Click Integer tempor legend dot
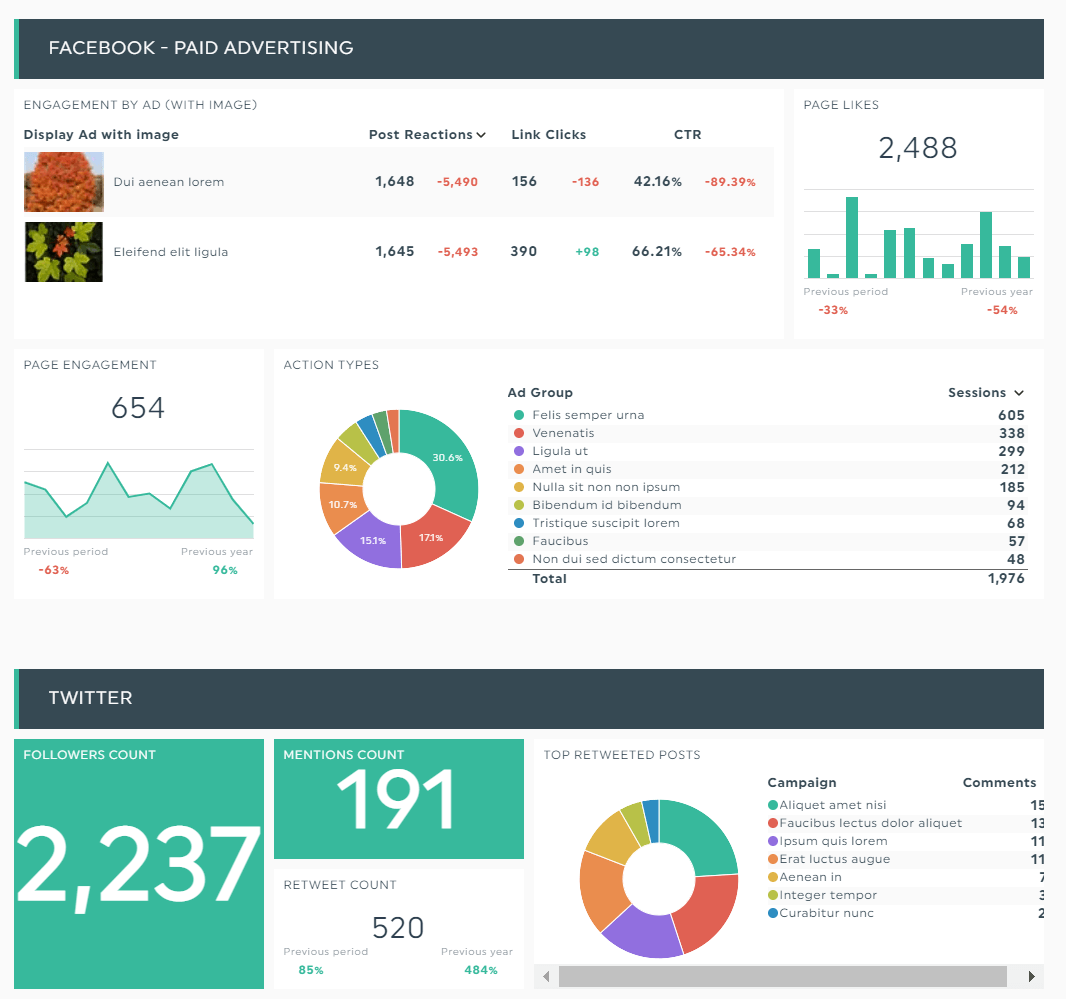This screenshot has width=1066, height=999. [772, 895]
